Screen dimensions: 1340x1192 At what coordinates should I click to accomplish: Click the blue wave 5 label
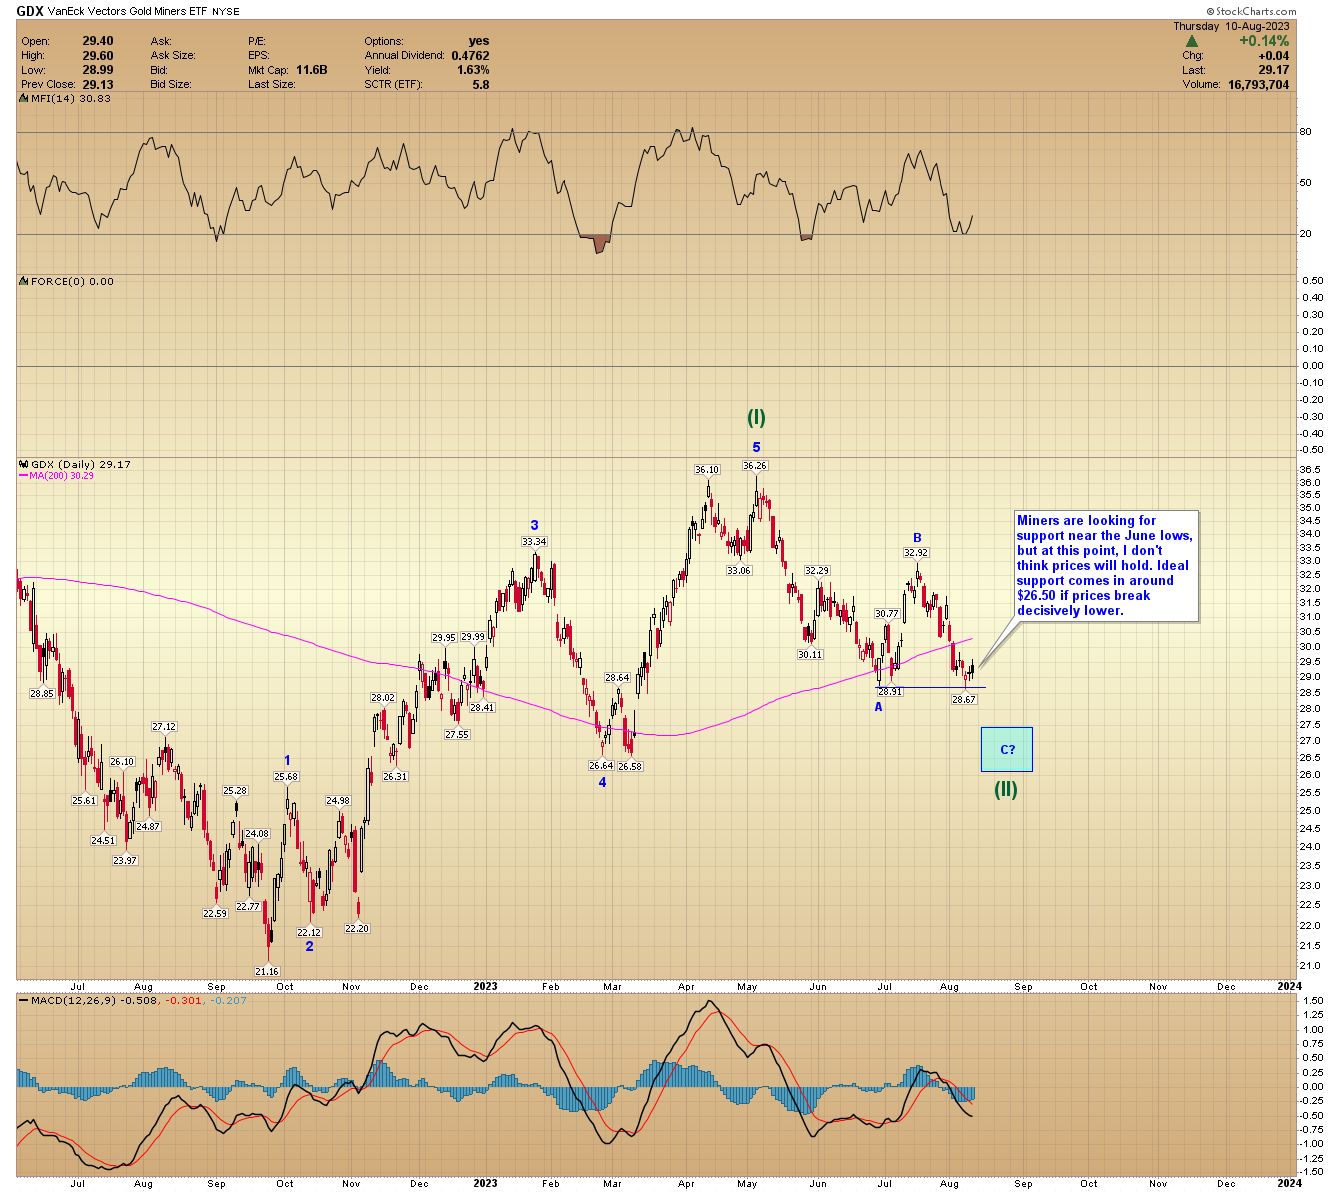tap(756, 447)
